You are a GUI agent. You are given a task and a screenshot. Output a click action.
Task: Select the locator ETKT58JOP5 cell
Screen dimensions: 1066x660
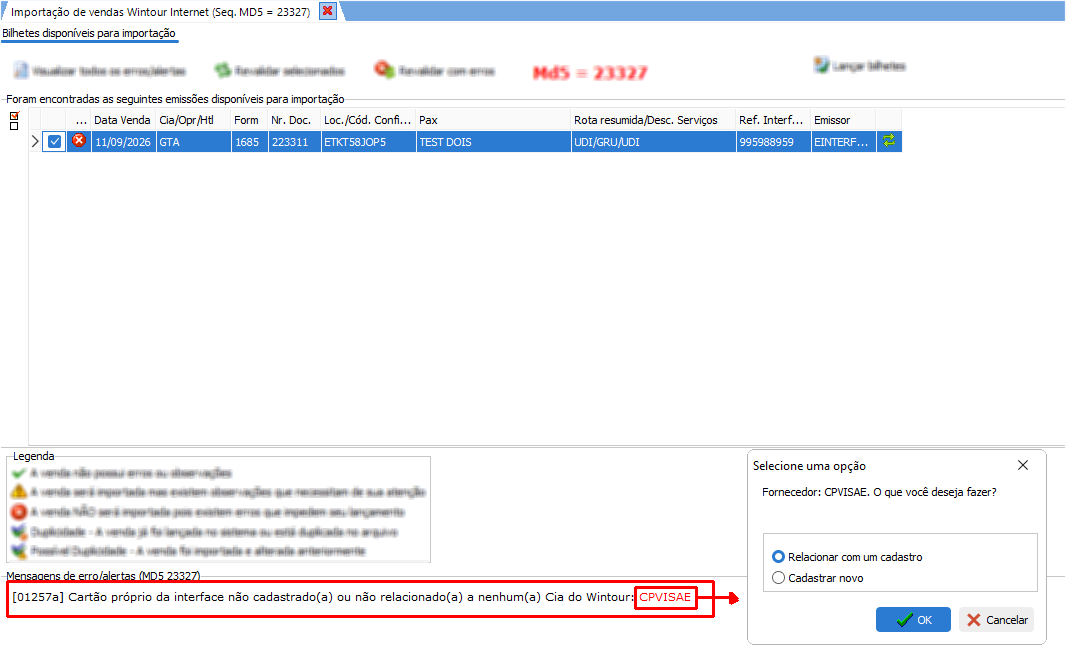click(368, 142)
